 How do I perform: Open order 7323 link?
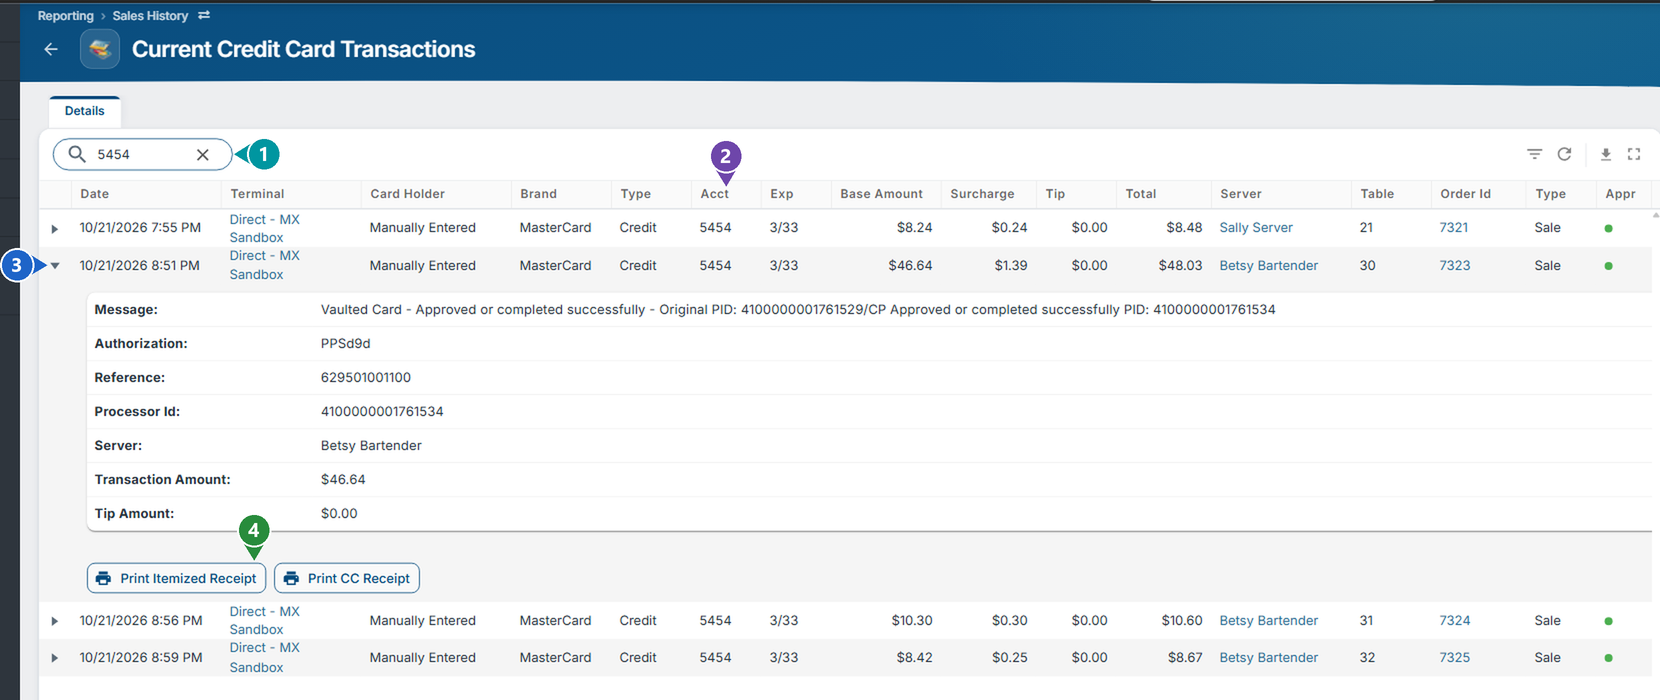click(1455, 265)
